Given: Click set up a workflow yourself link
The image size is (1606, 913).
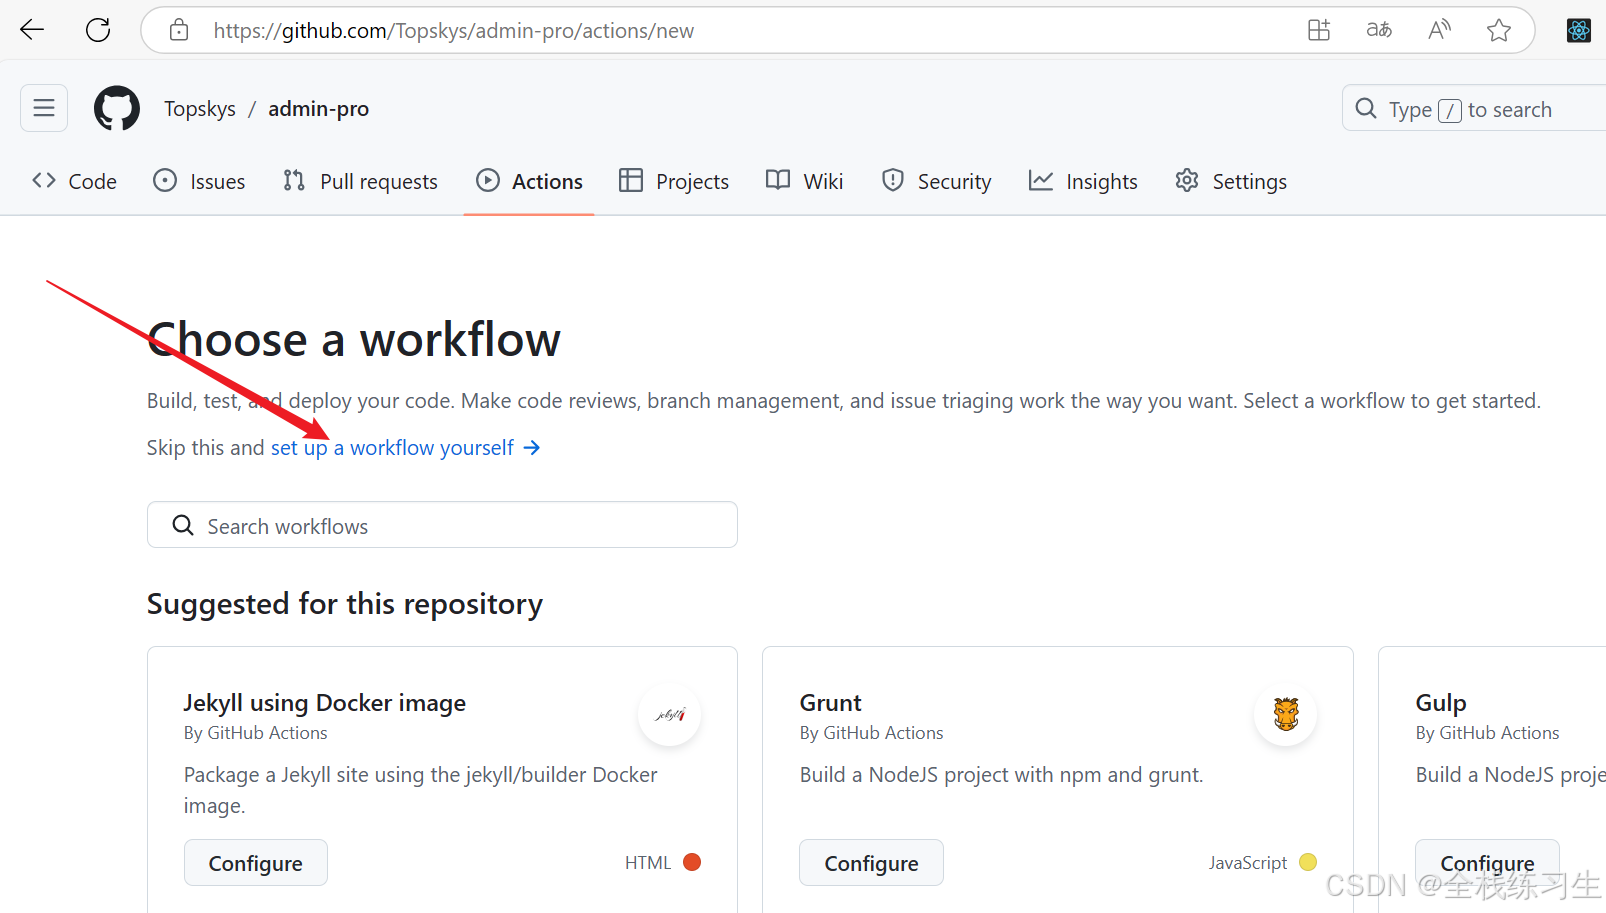Looking at the screenshot, I should 405,447.
